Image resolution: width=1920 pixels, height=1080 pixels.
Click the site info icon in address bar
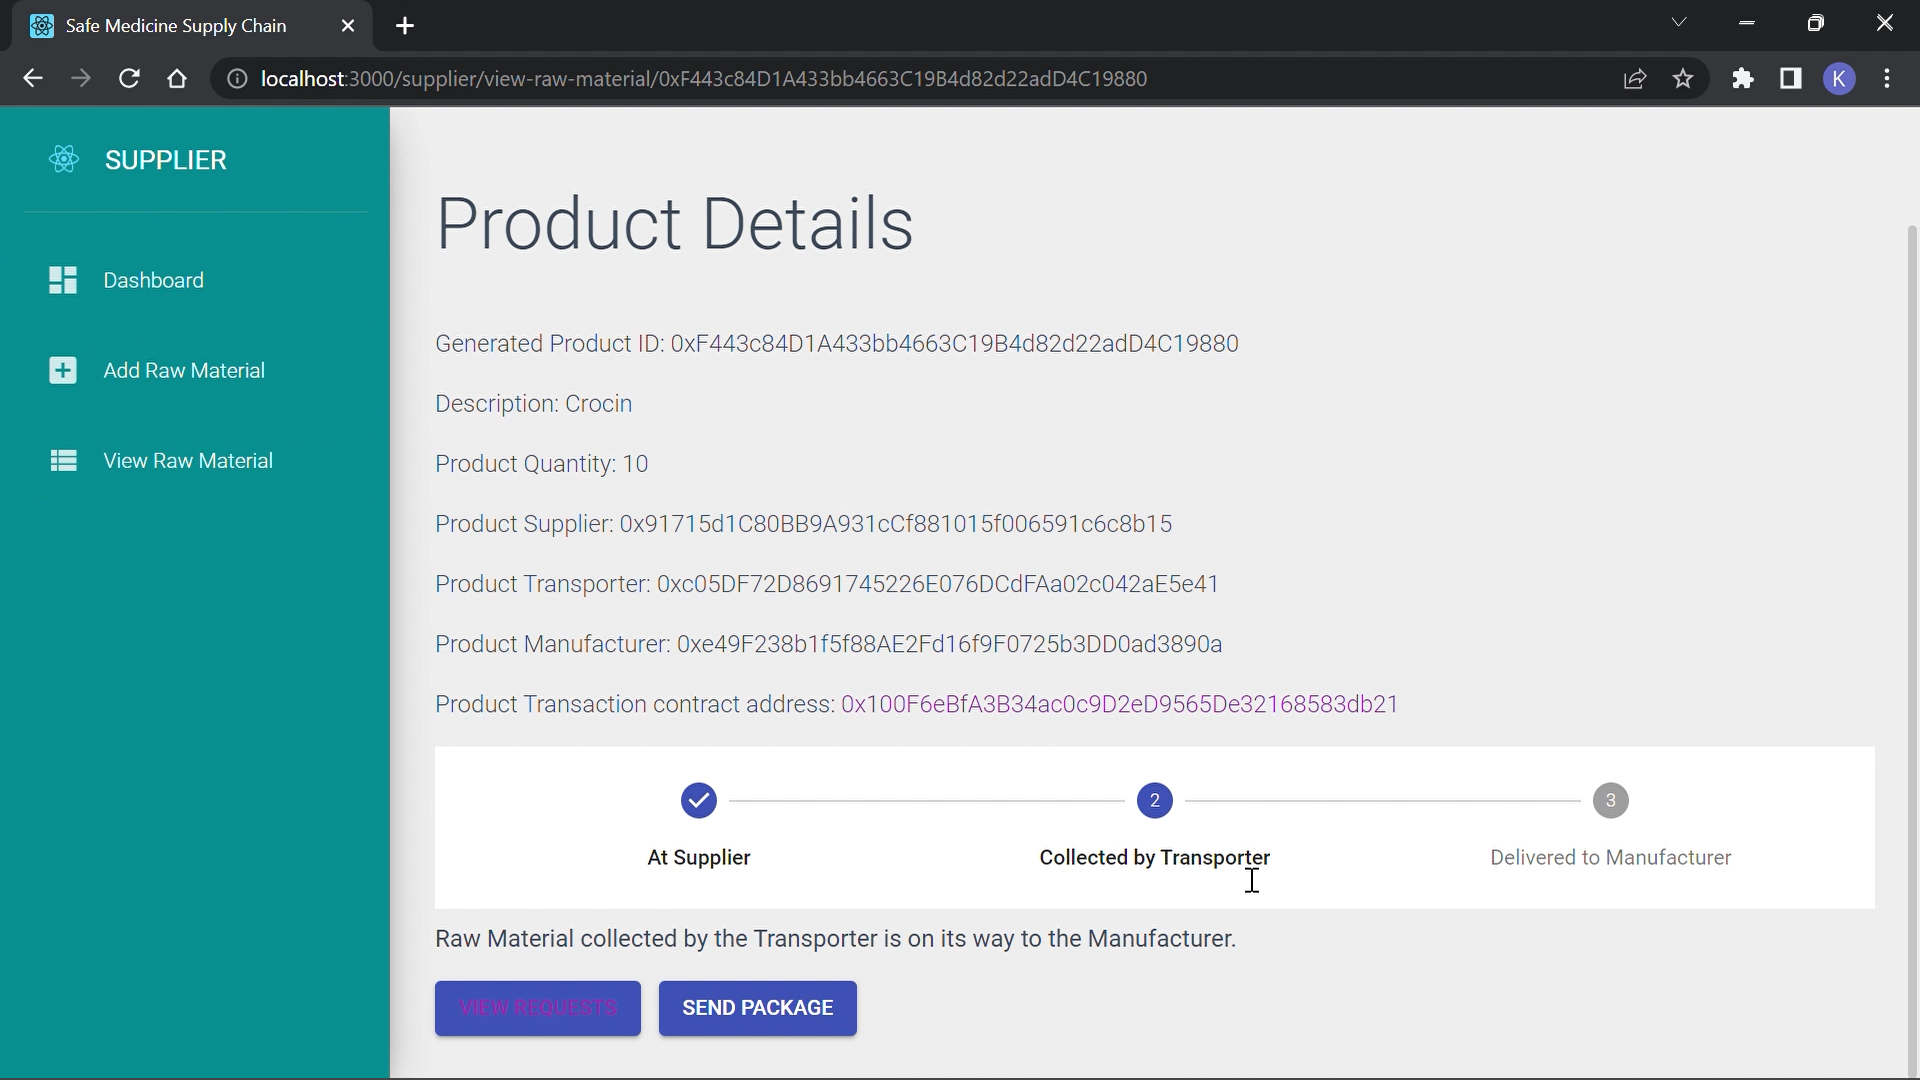tap(237, 79)
